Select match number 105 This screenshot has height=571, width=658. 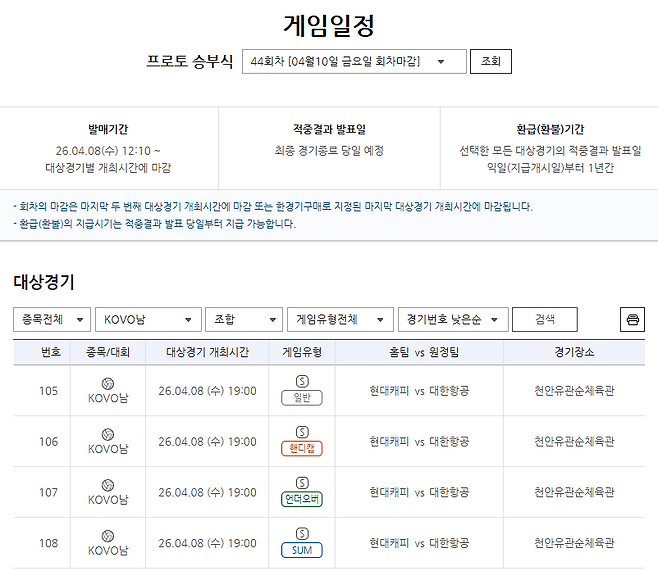49,391
